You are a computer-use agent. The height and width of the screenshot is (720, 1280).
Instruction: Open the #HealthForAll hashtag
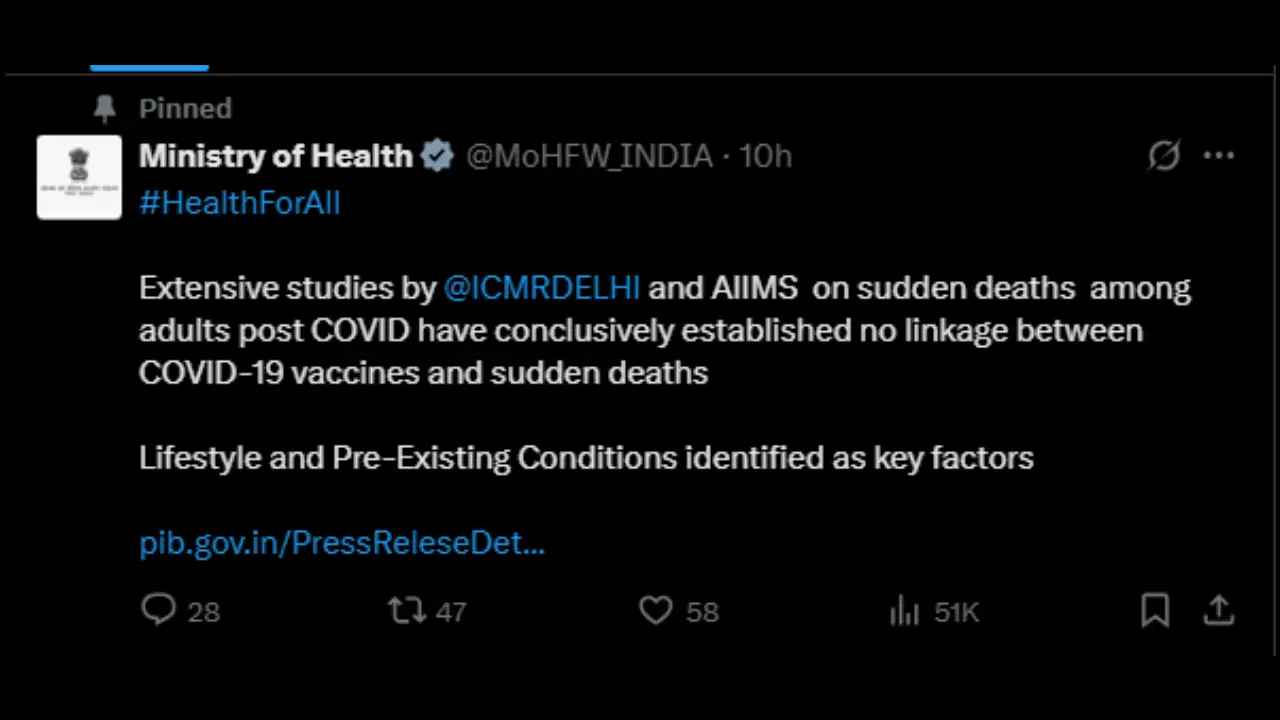point(240,203)
